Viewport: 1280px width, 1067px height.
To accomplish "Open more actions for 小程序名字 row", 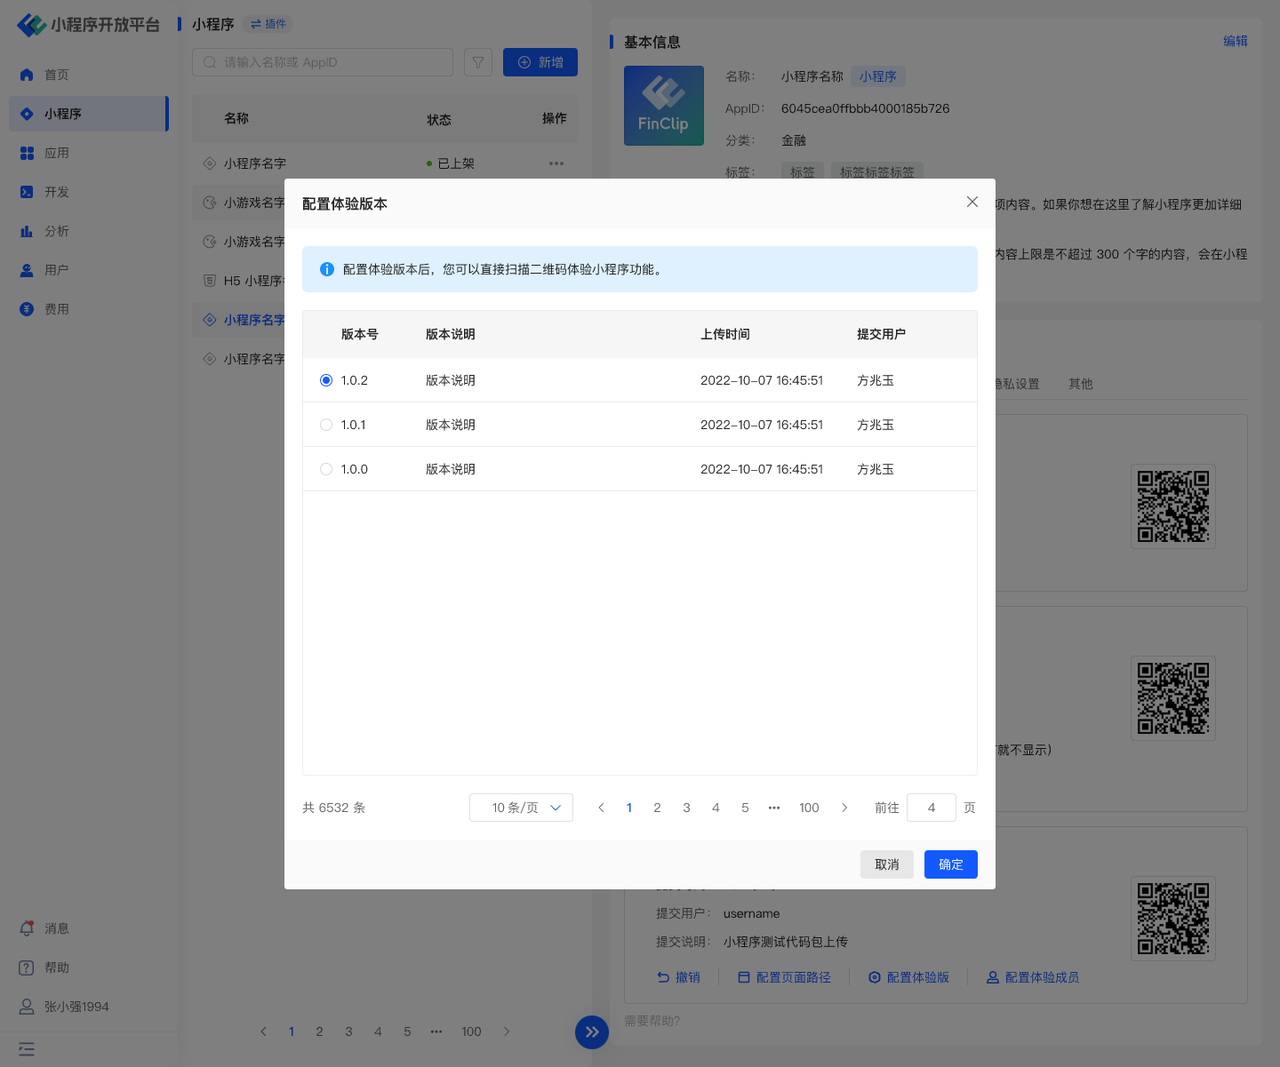I will click(x=556, y=163).
